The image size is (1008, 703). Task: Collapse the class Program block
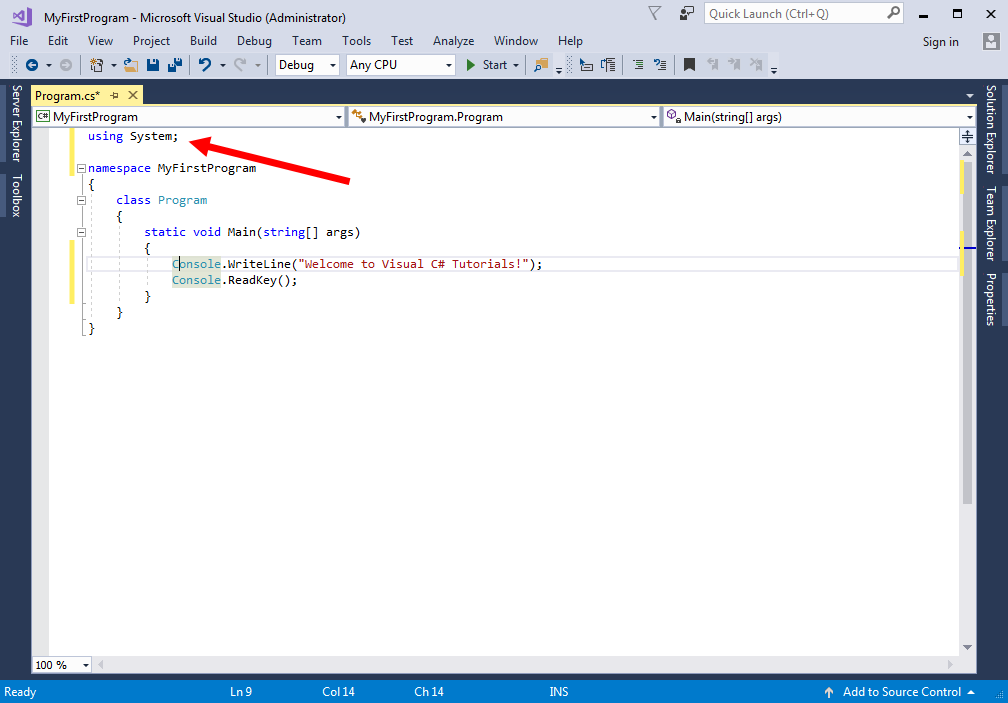coord(81,200)
